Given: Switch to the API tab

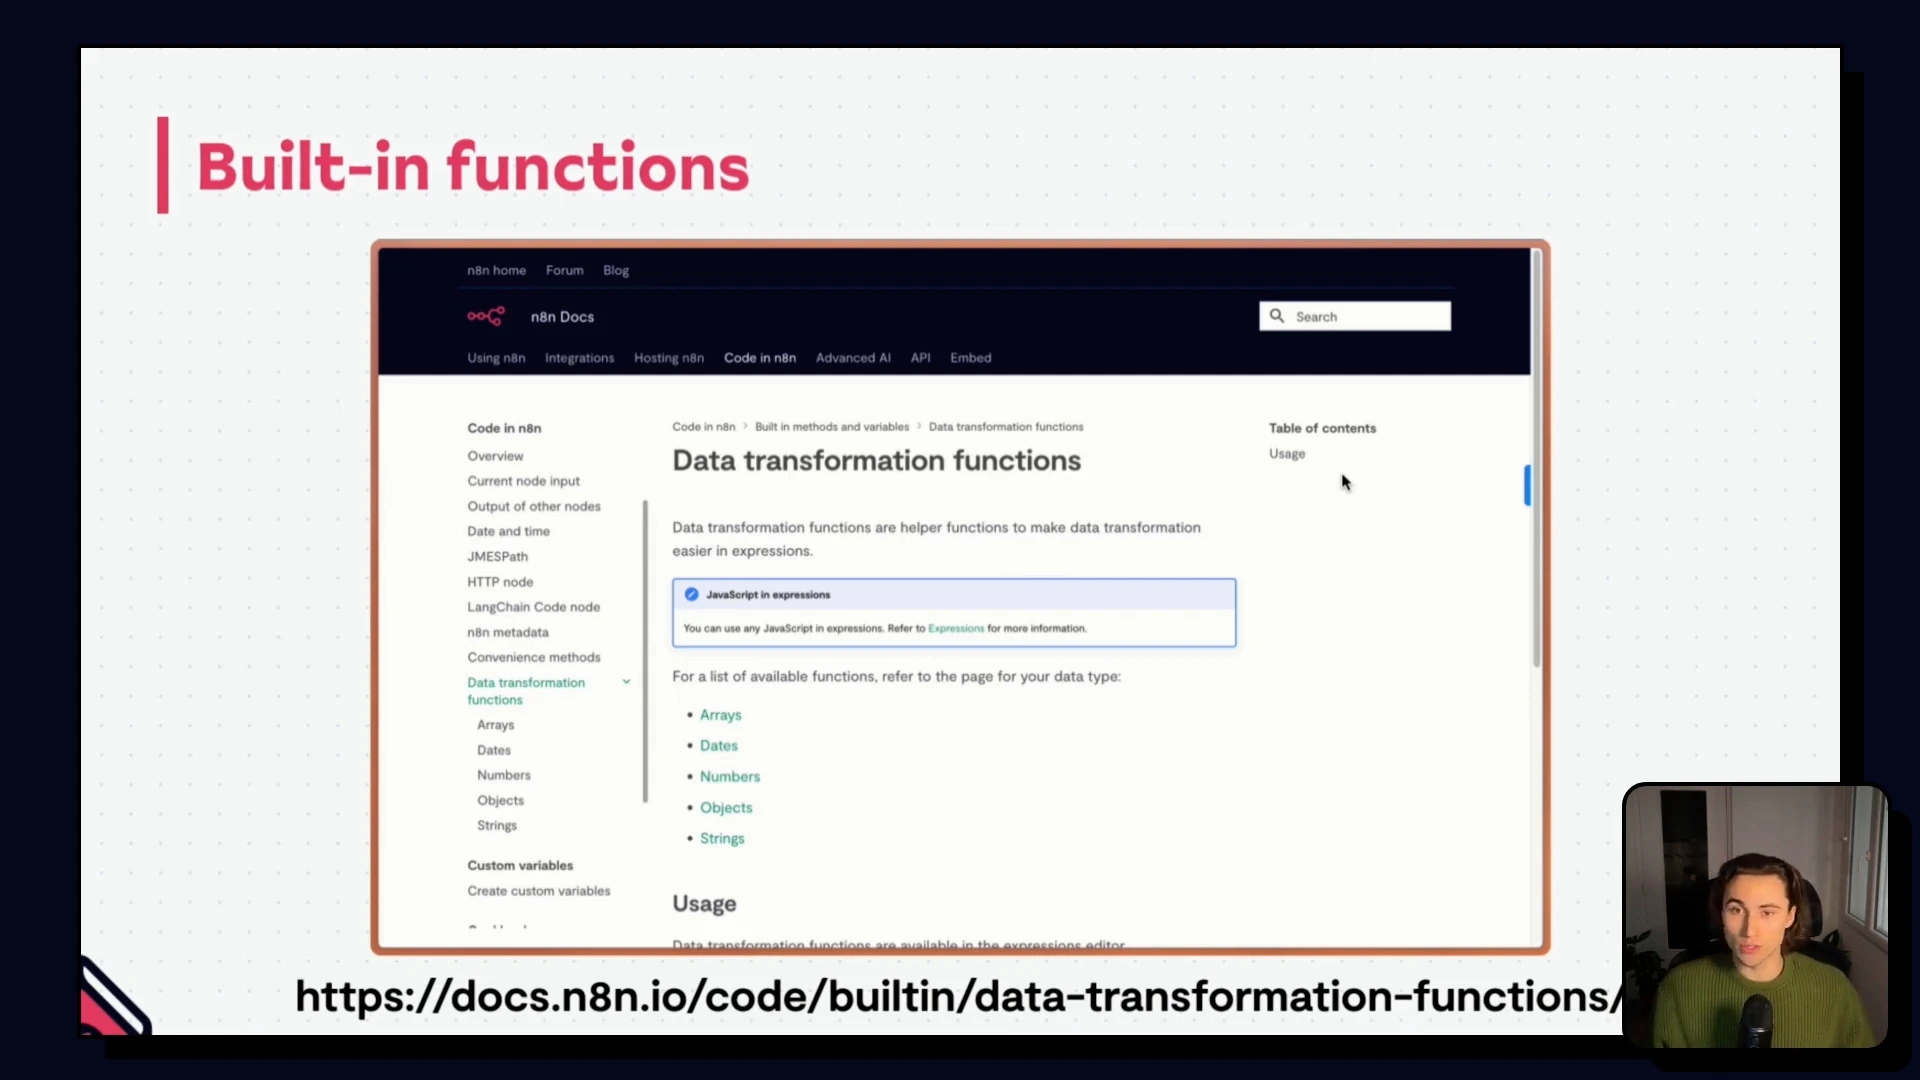Looking at the screenshot, I should click(x=921, y=358).
